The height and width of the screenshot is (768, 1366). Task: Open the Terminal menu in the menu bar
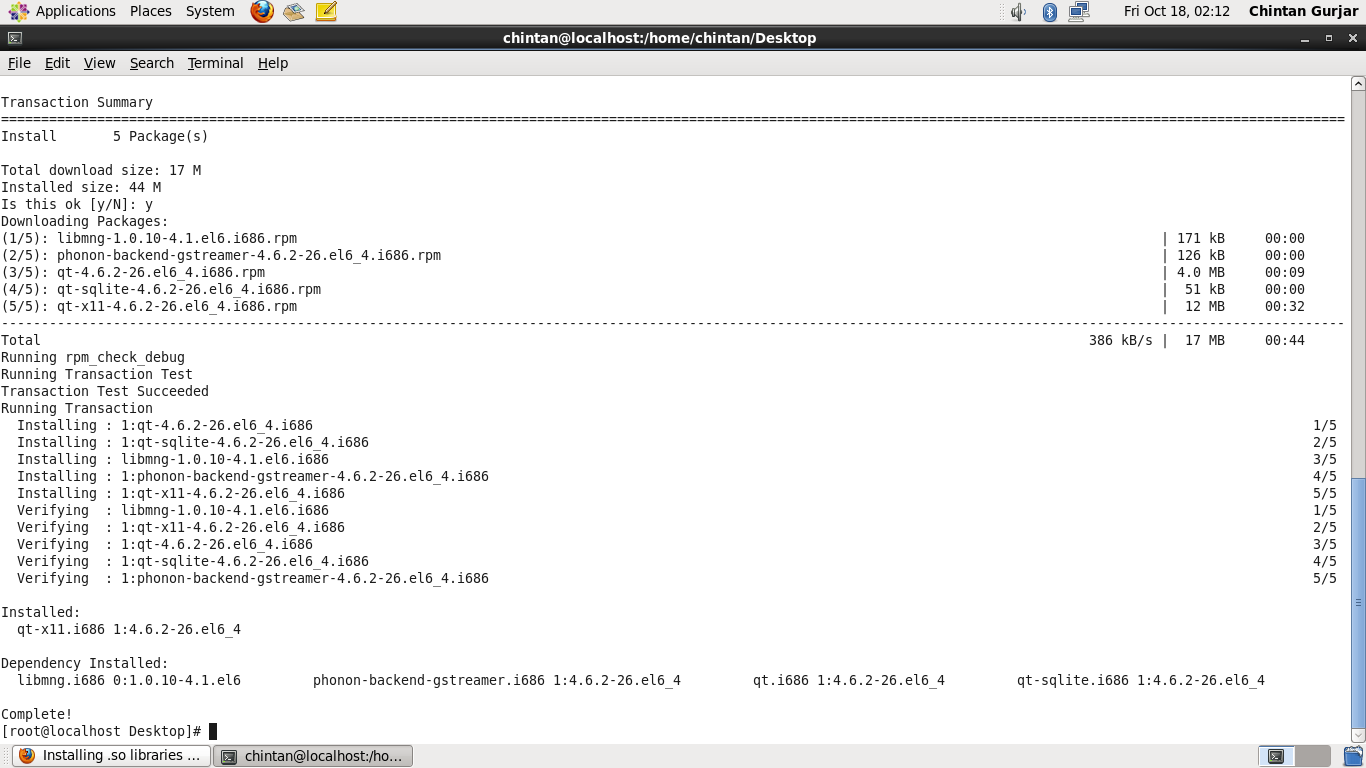click(x=215, y=63)
